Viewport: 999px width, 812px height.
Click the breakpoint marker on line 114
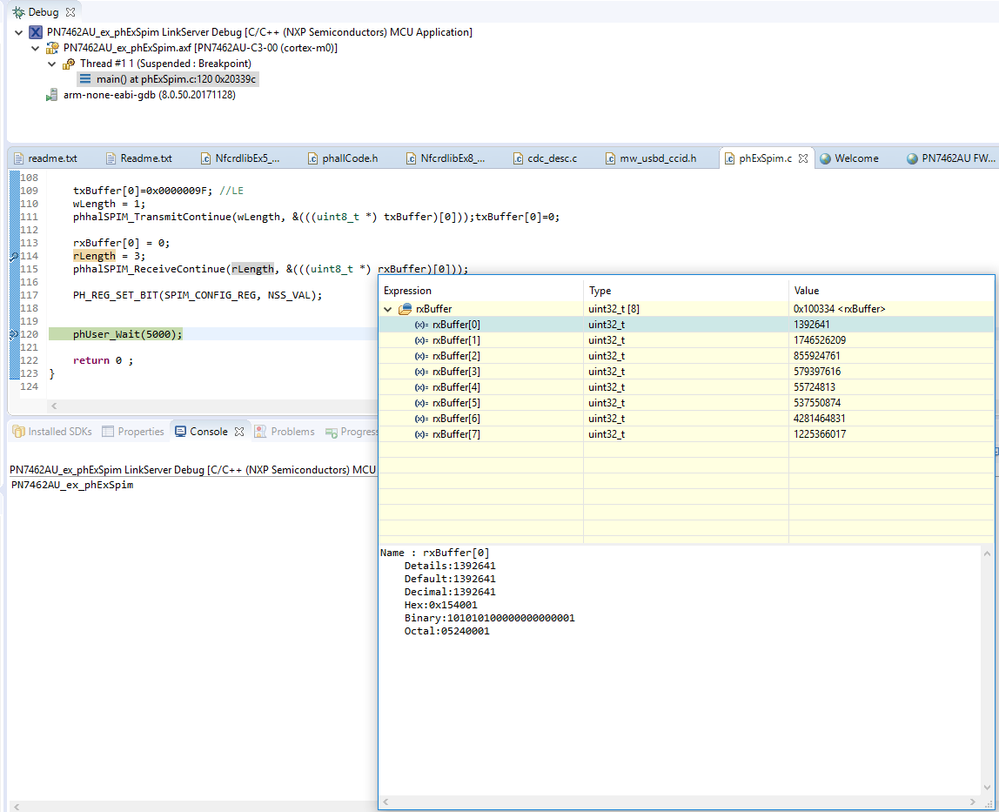pos(13,256)
